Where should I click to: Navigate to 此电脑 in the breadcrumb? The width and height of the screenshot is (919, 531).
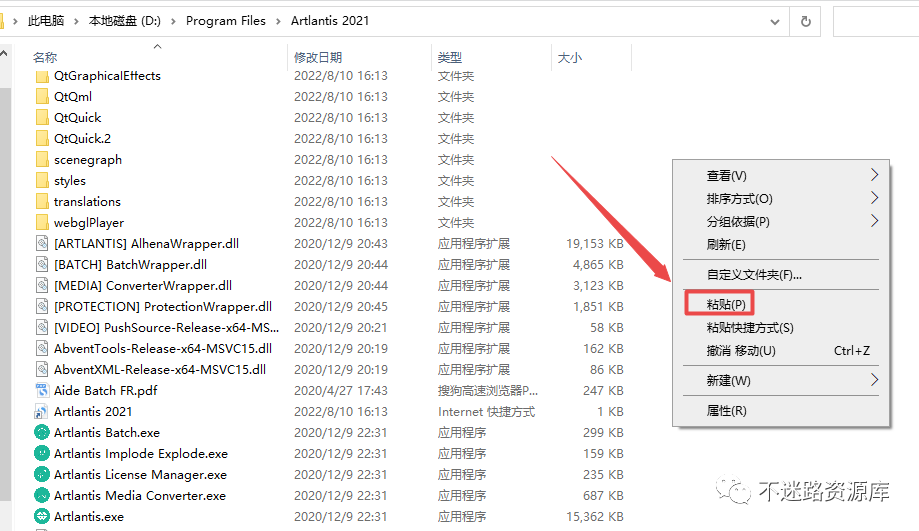click(x=46, y=21)
